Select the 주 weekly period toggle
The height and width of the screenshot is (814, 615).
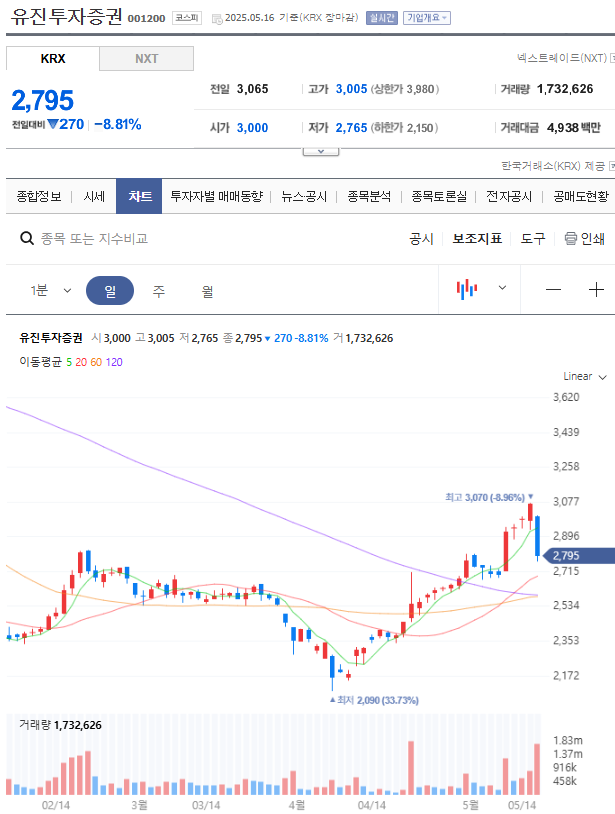[159, 291]
